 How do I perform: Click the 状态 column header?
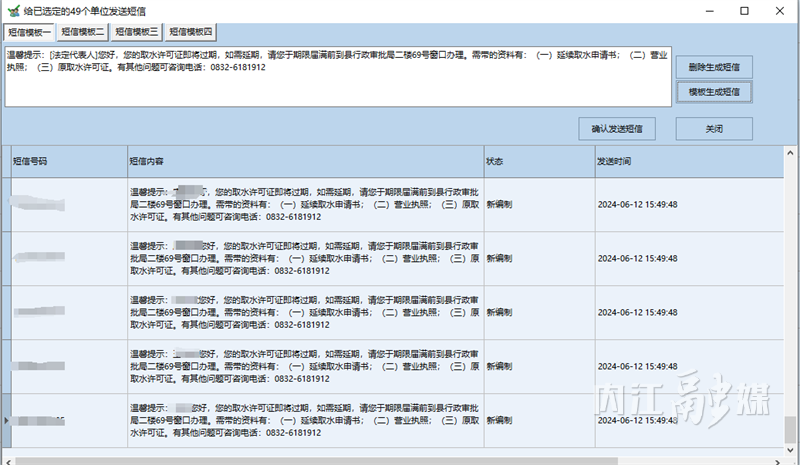(x=538, y=160)
